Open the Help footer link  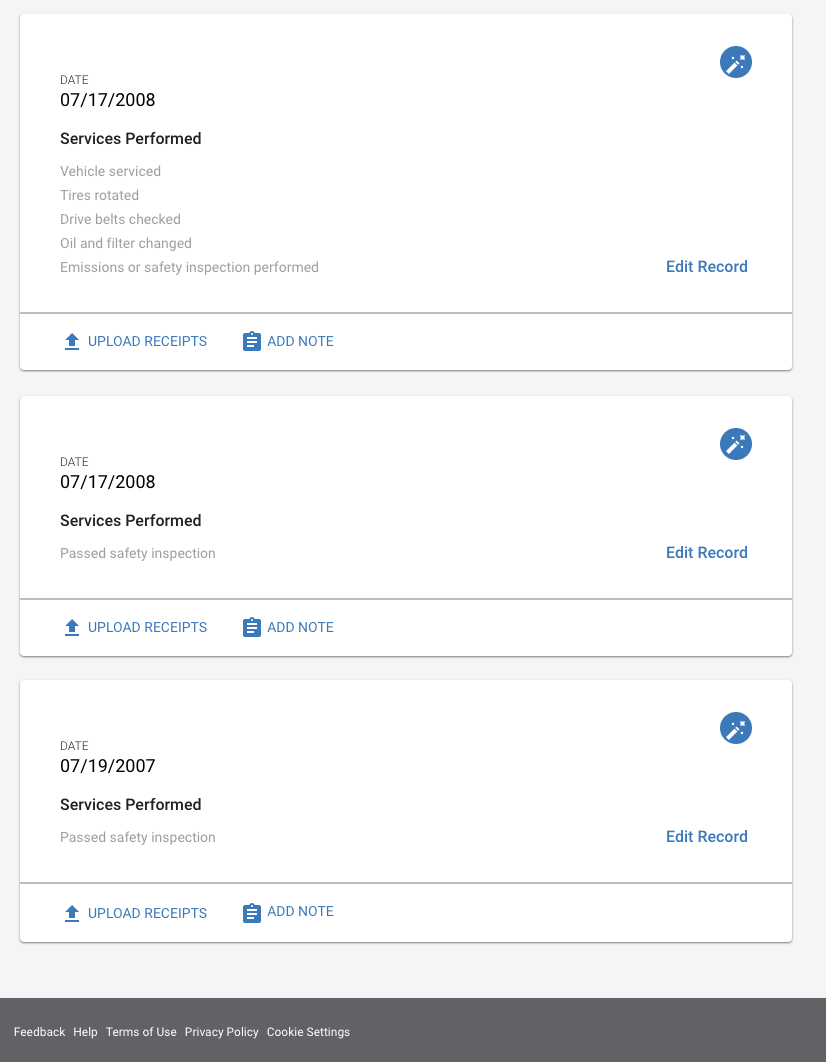[x=85, y=1032]
